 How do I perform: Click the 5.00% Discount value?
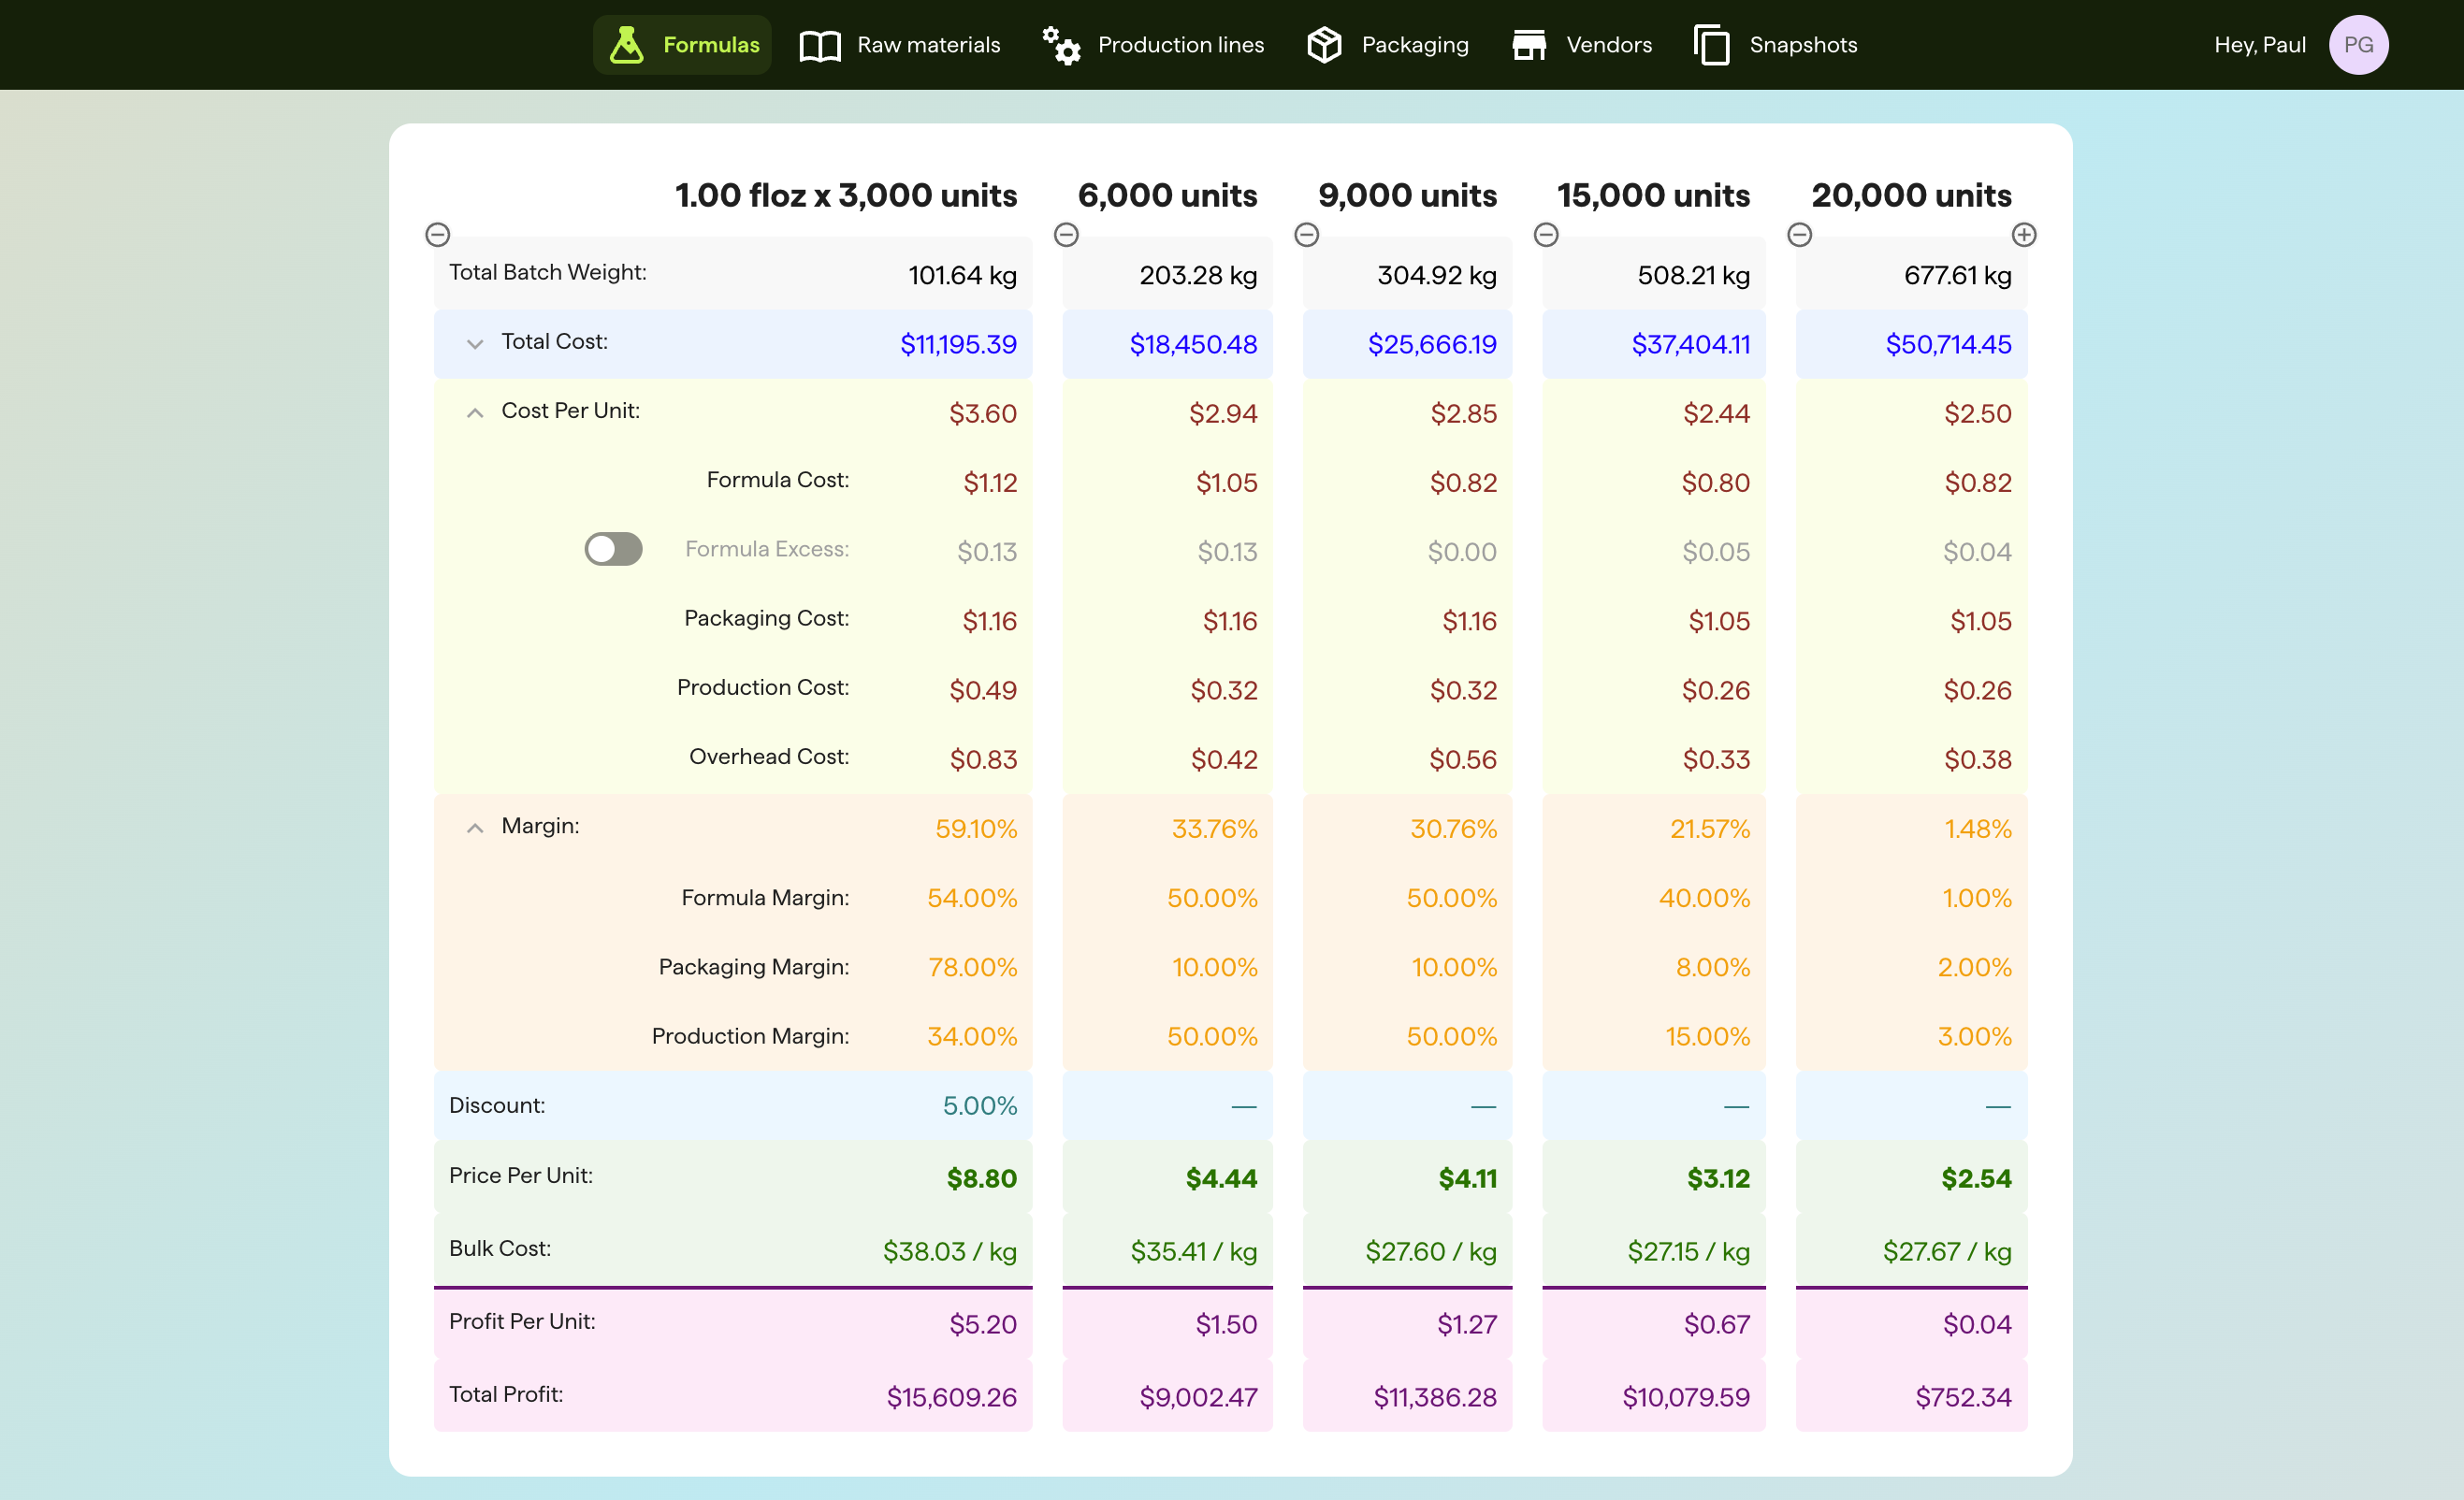click(x=979, y=1105)
